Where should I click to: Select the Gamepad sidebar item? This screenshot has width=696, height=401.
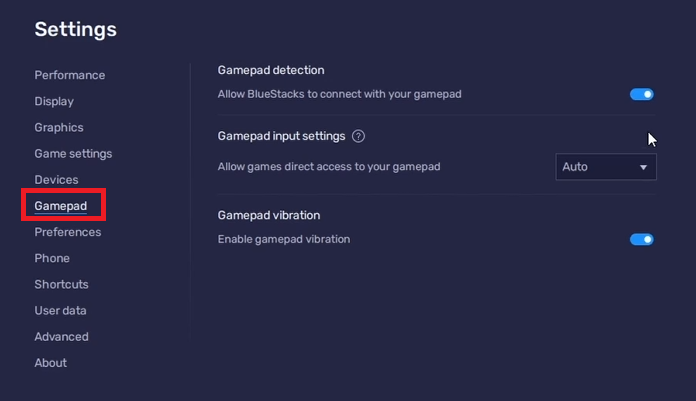click(61, 206)
